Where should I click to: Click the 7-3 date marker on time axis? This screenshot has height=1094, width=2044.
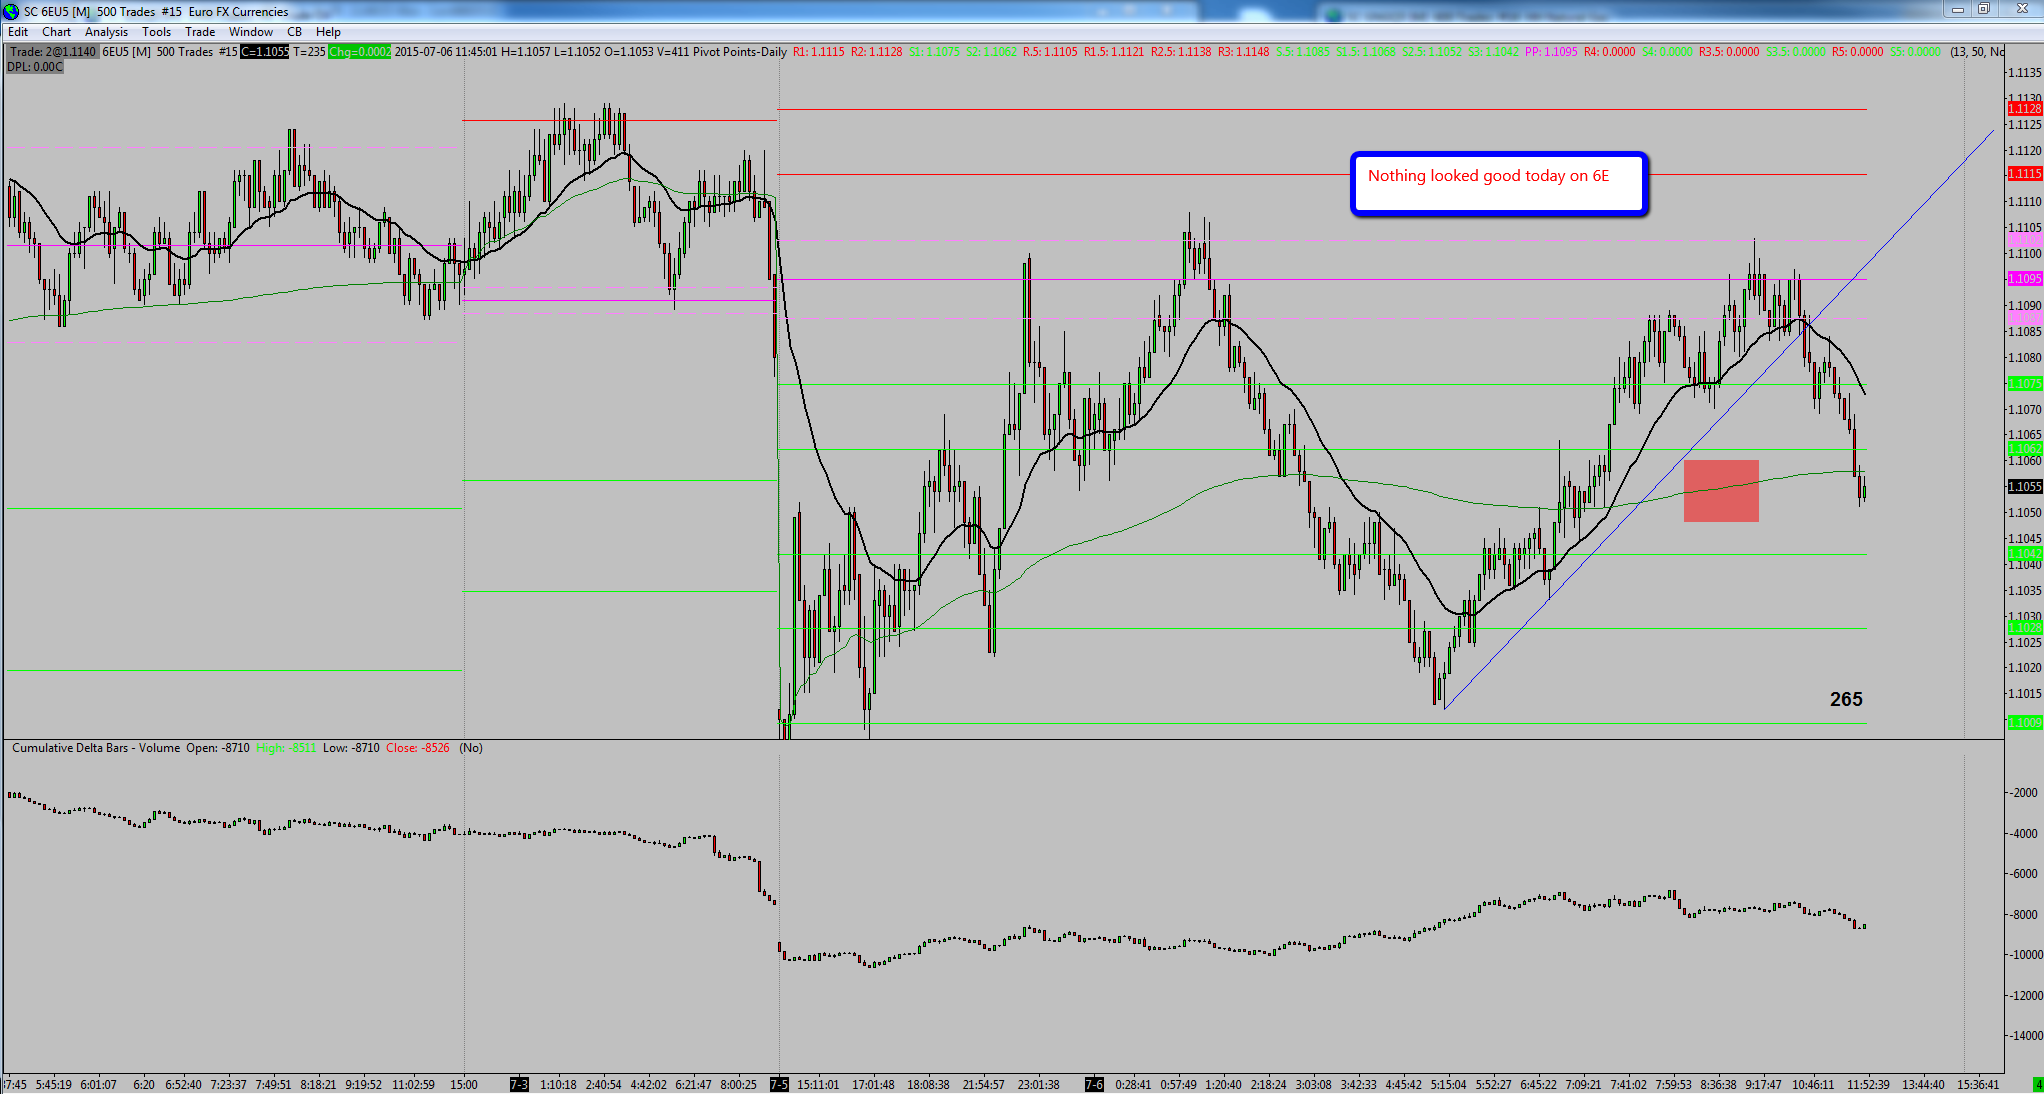pyautogui.click(x=519, y=1084)
